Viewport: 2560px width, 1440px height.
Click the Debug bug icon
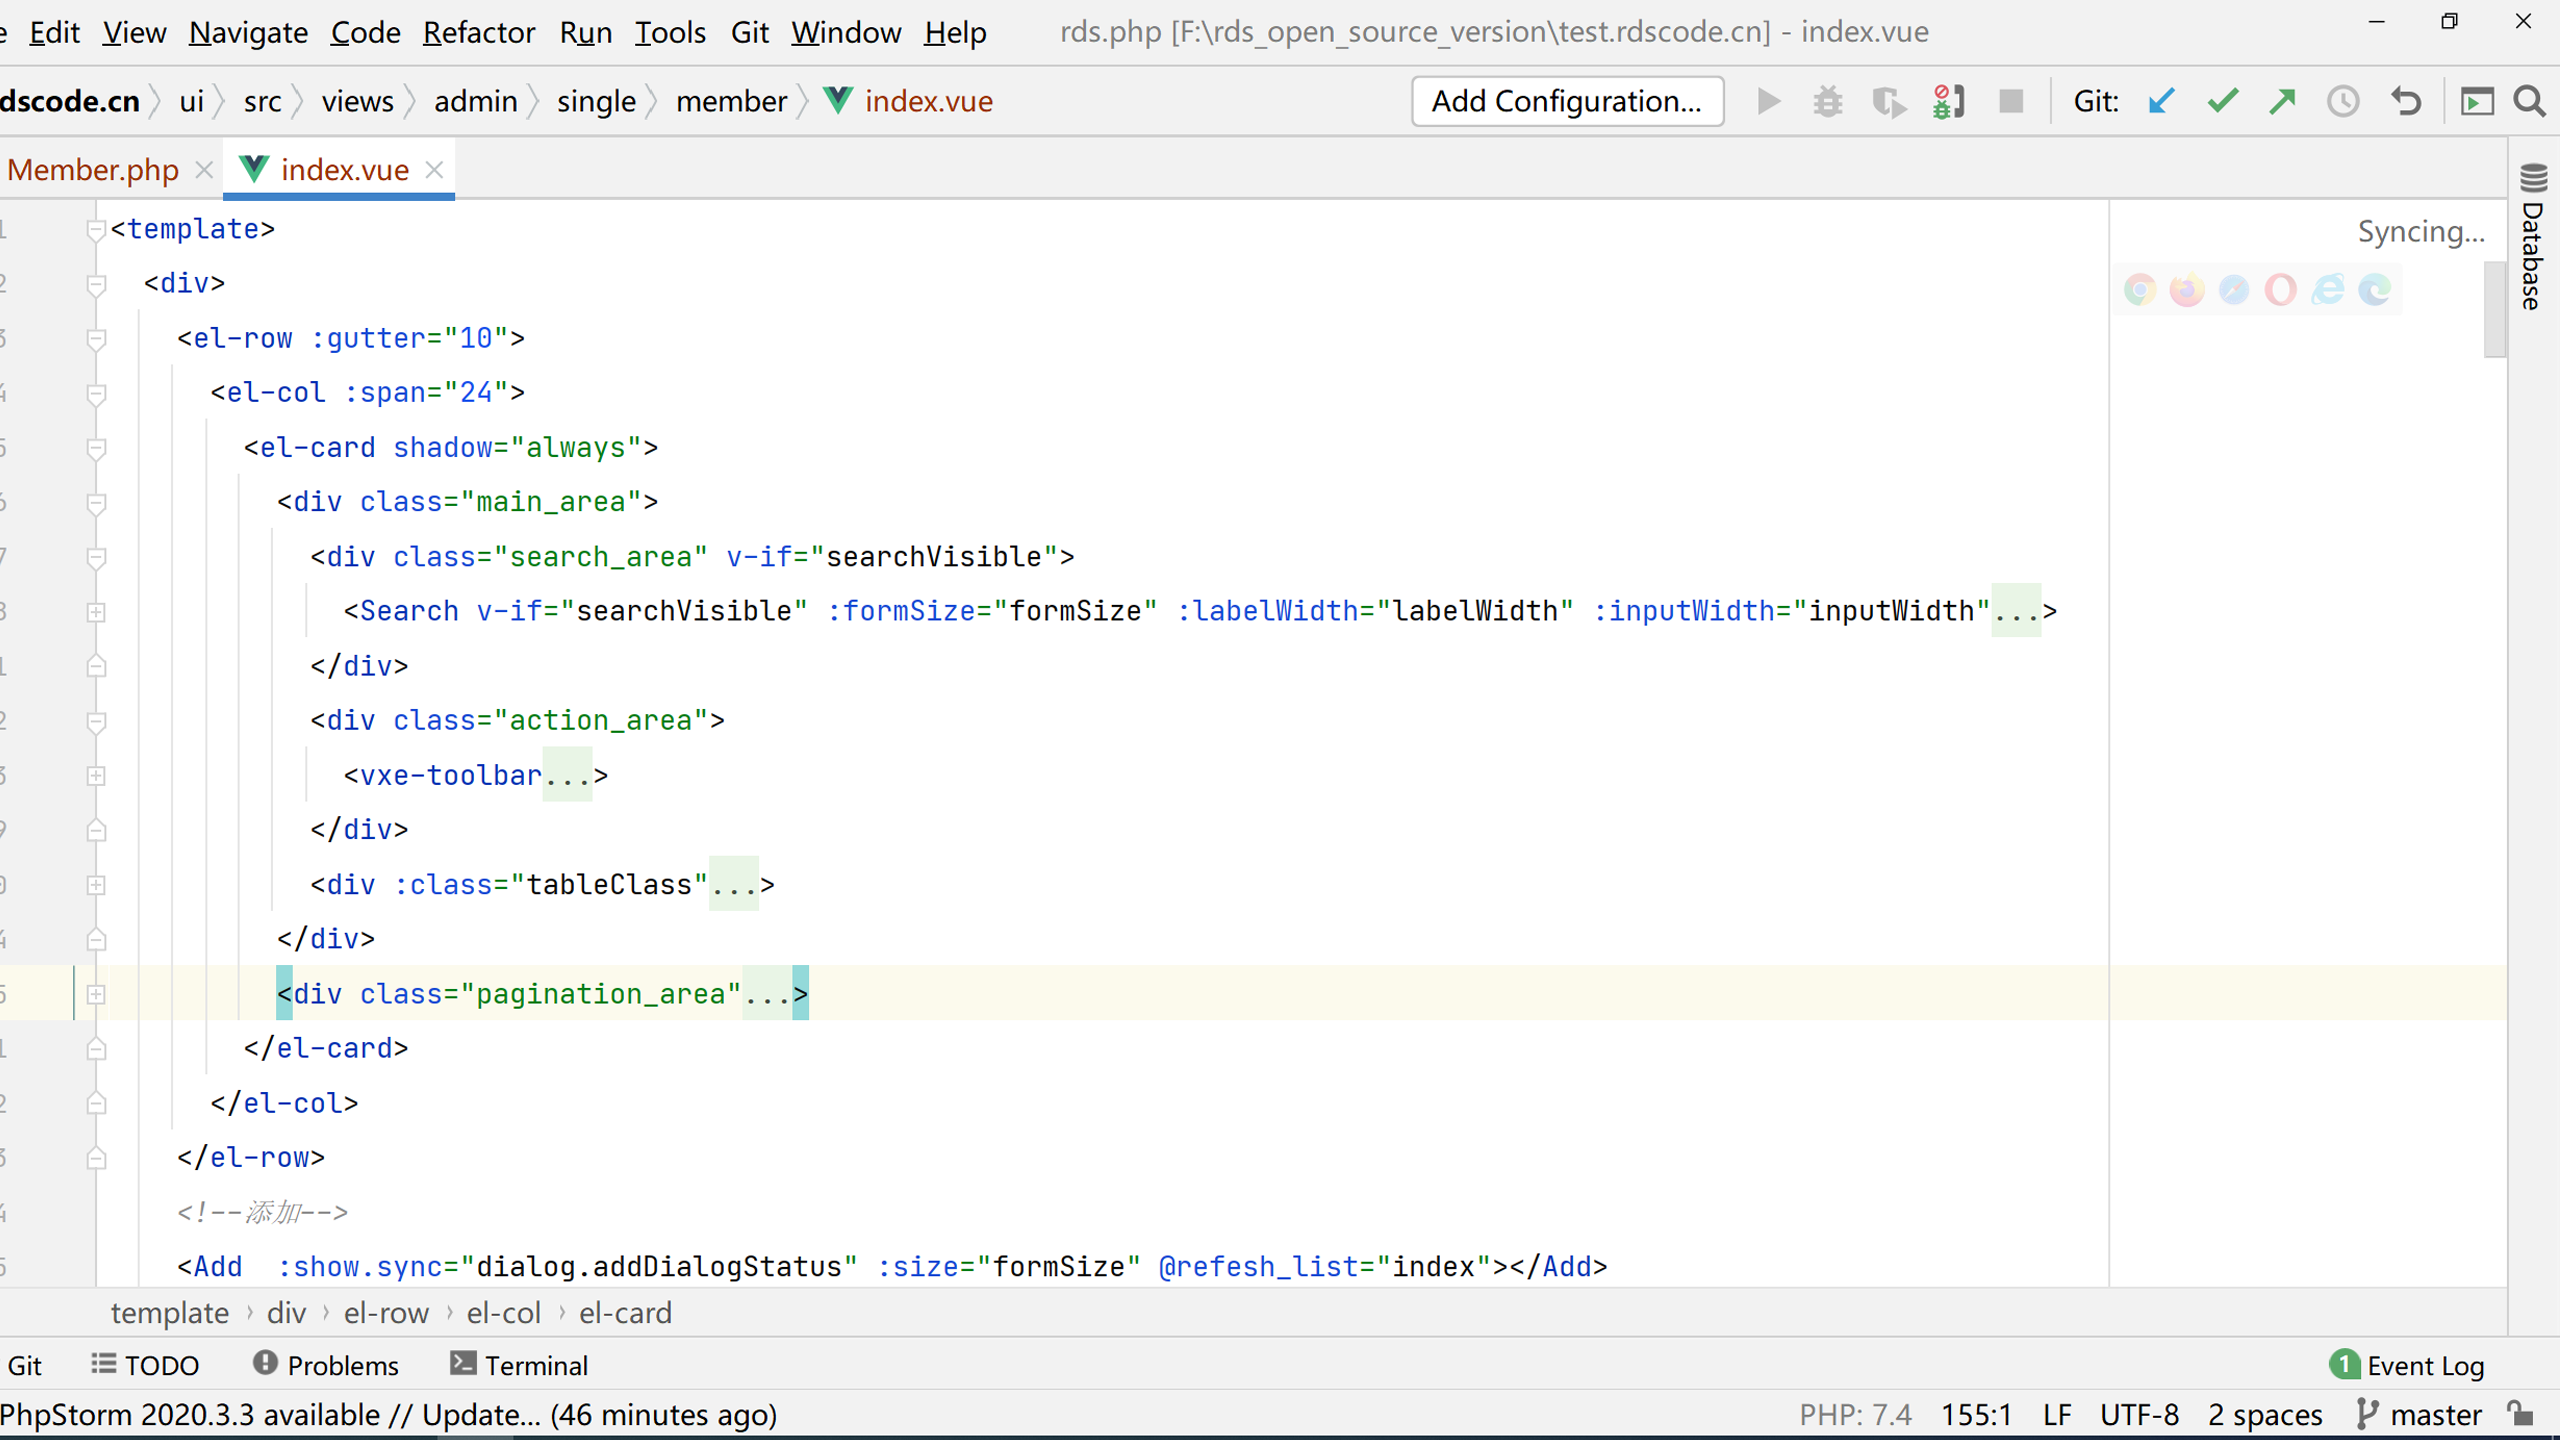1828,101
